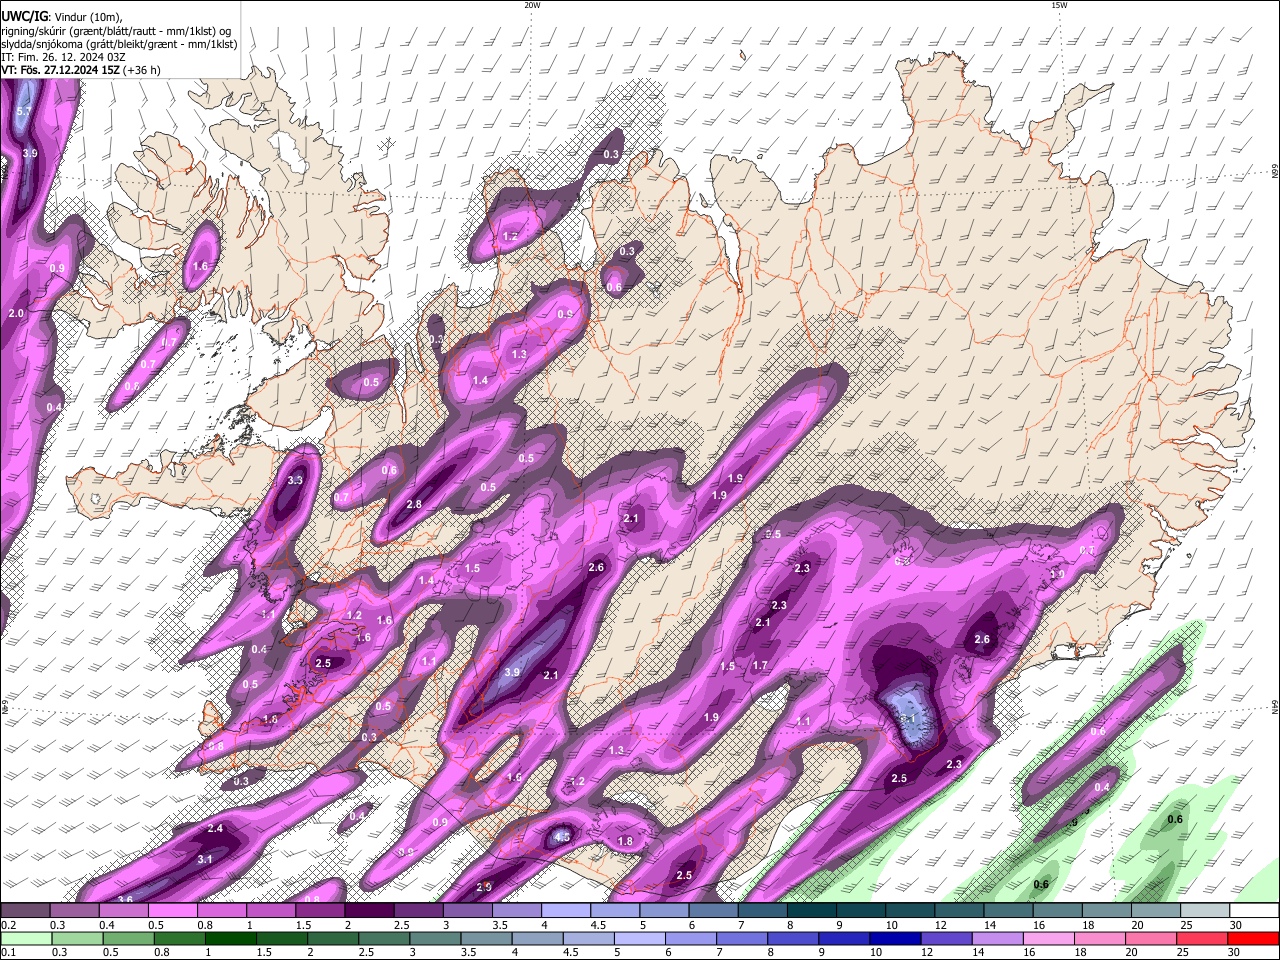The image size is (1280, 960).
Task: Click pale green swatch labeled 0.1 in lower legend
Action: point(27,938)
